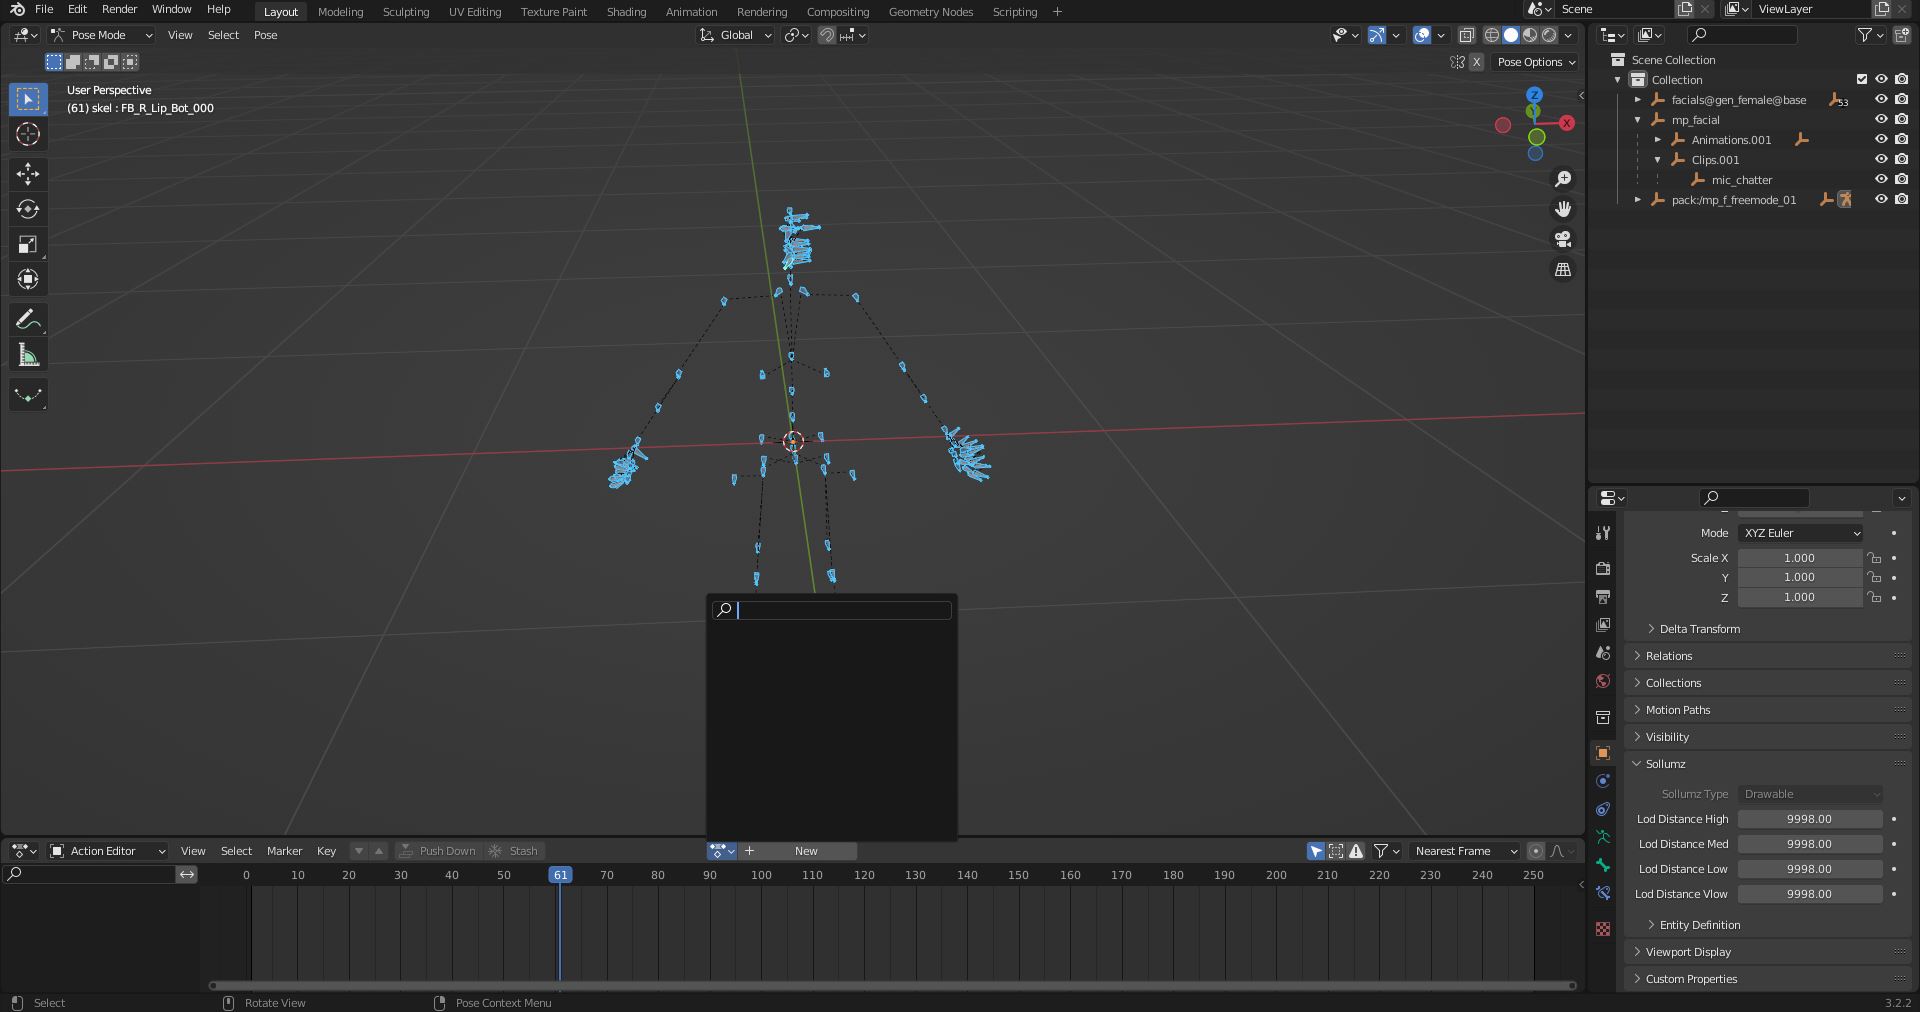Click the action search input field

tap(832, 610)
